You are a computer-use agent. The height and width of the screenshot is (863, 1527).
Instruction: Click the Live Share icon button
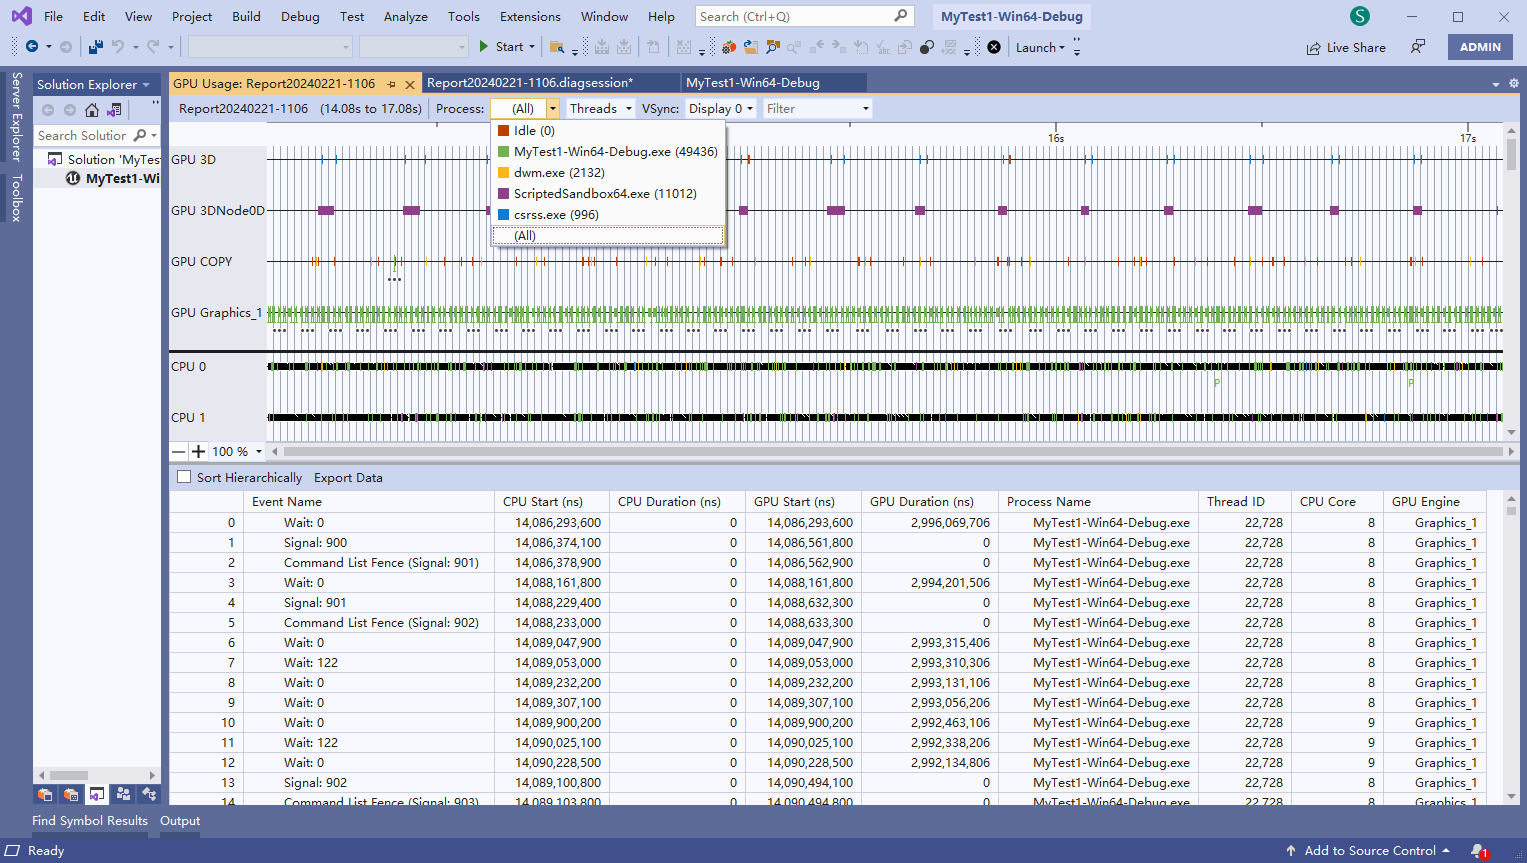click(1346, 47)
